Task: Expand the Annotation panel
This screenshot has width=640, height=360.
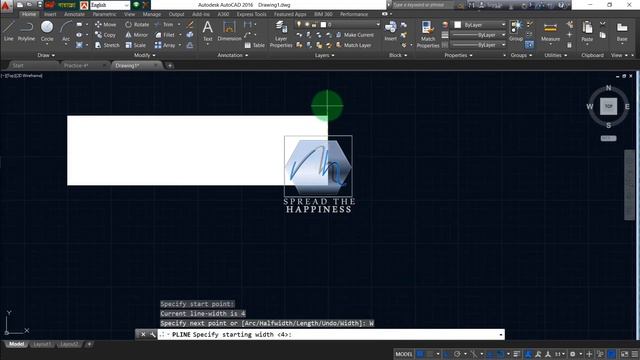Action: (x=233, y=55)
